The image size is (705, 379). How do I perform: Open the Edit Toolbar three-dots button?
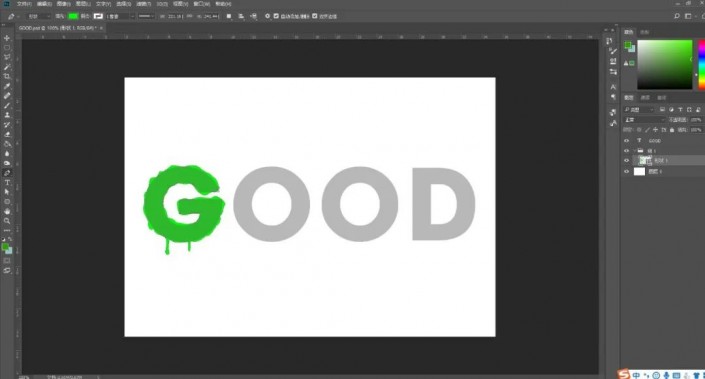7,231
